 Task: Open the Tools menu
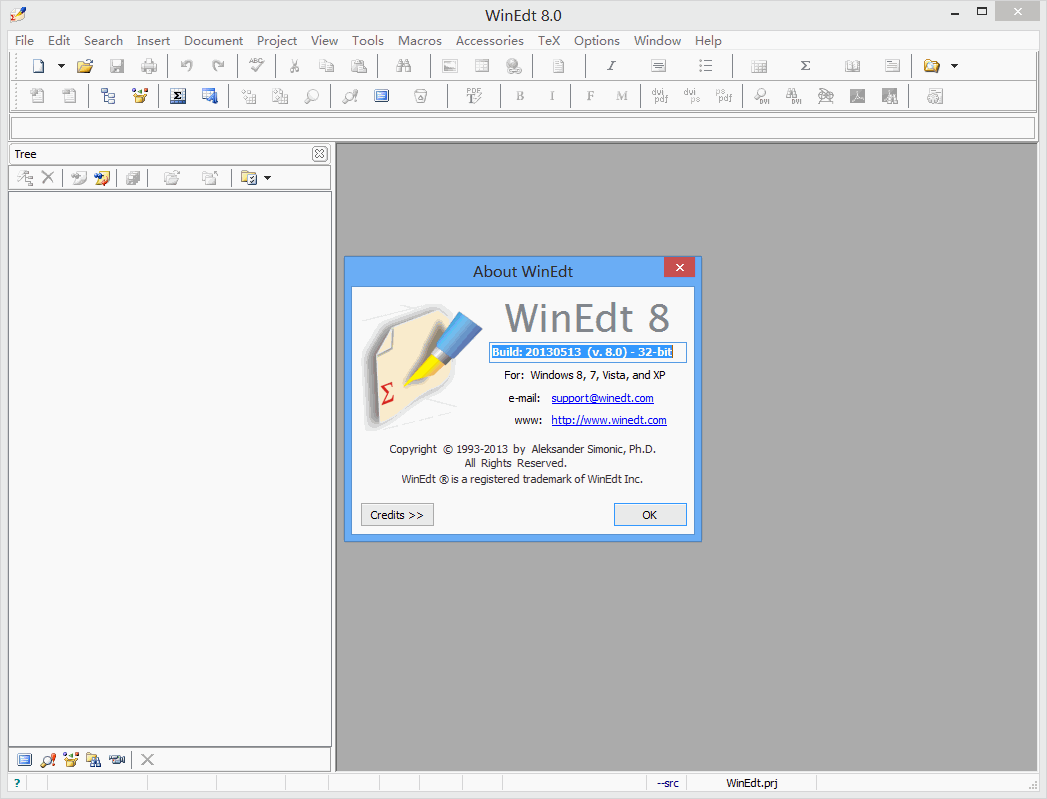tap(368, 41)
